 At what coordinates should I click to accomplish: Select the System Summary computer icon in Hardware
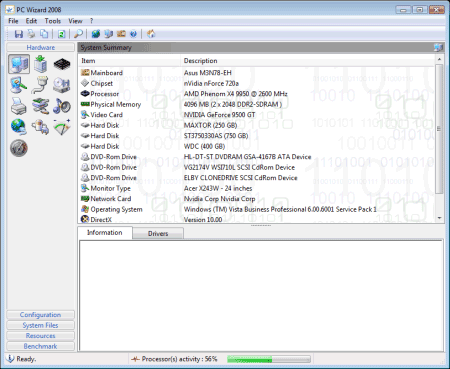(19, 64)
